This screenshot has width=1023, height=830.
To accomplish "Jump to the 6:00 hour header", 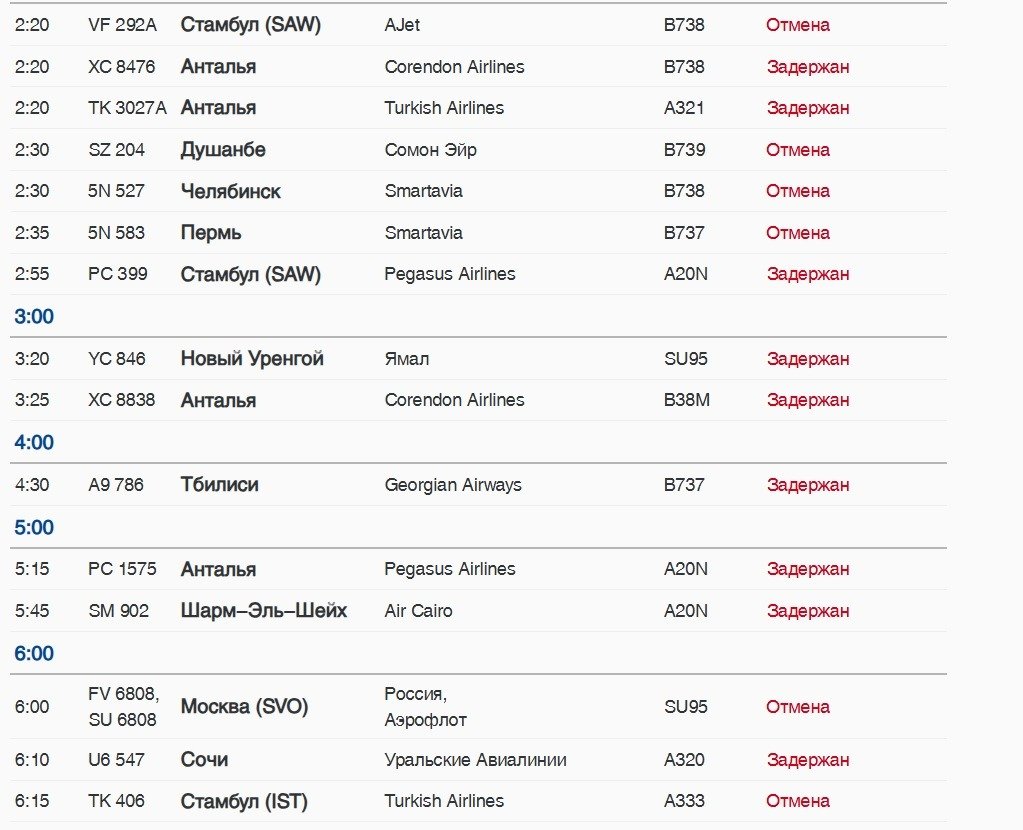I will click(34, 654).
